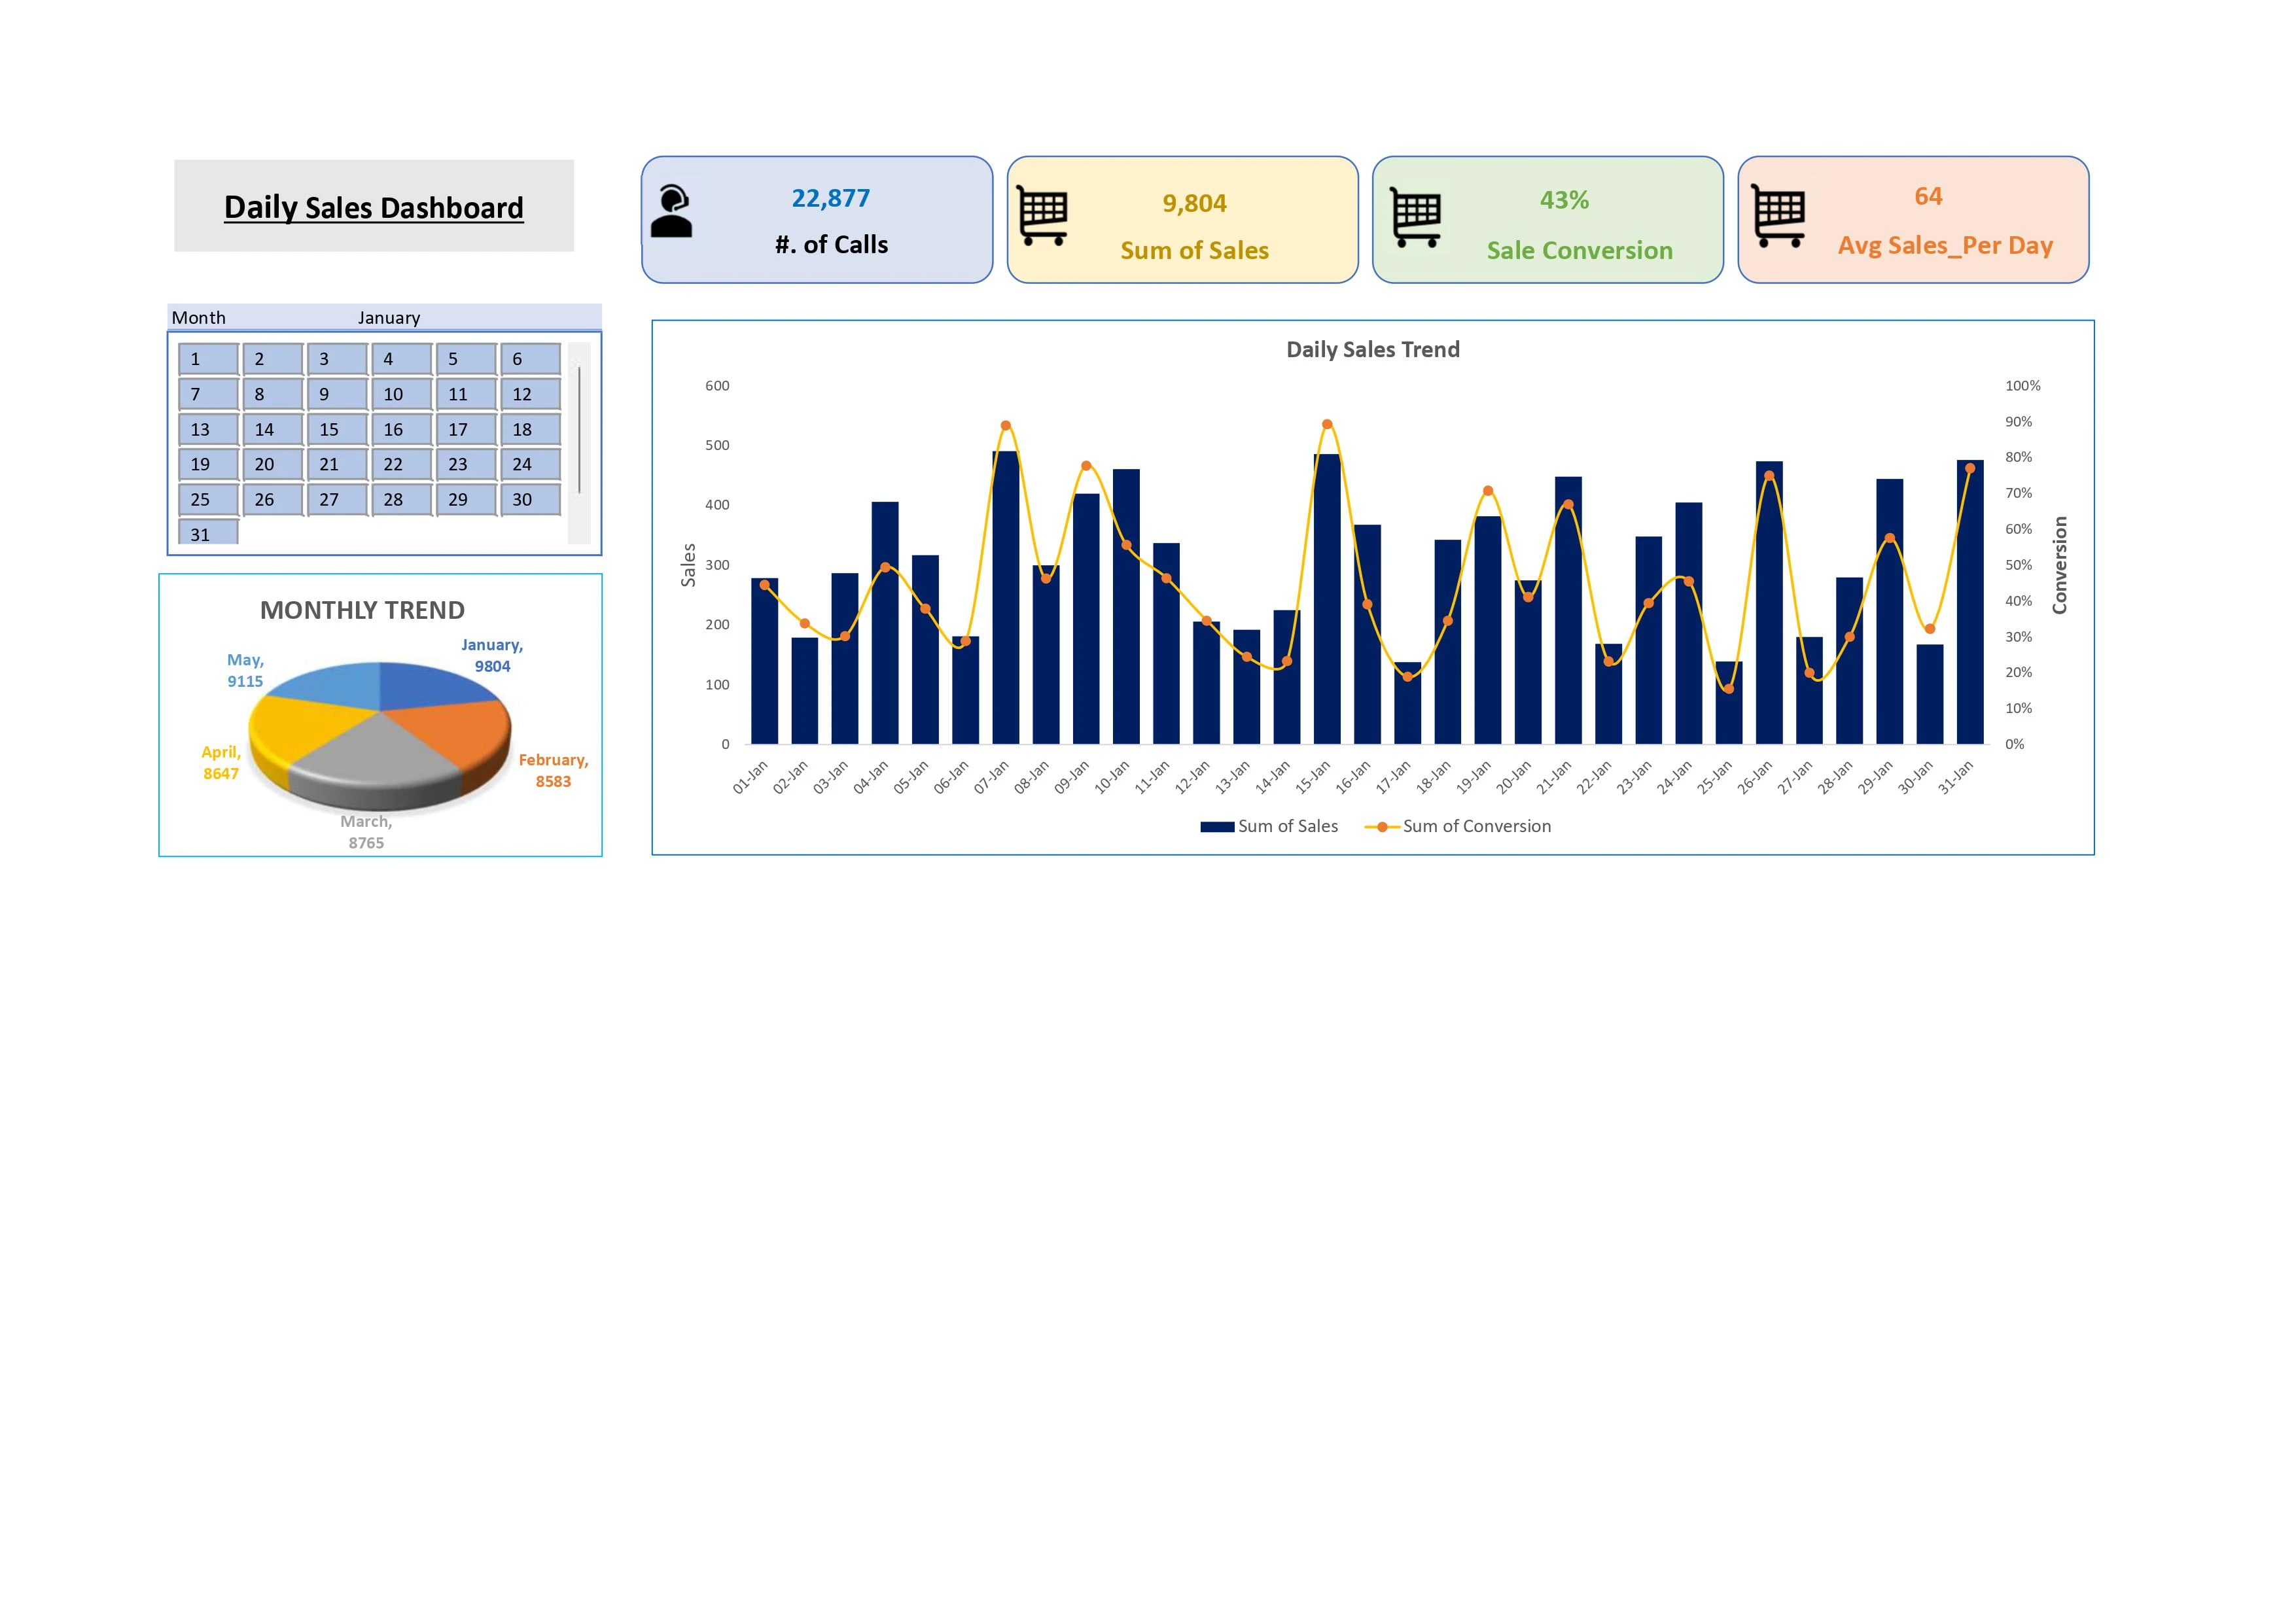Select the January slice of the pie chart

coord(430,684)
